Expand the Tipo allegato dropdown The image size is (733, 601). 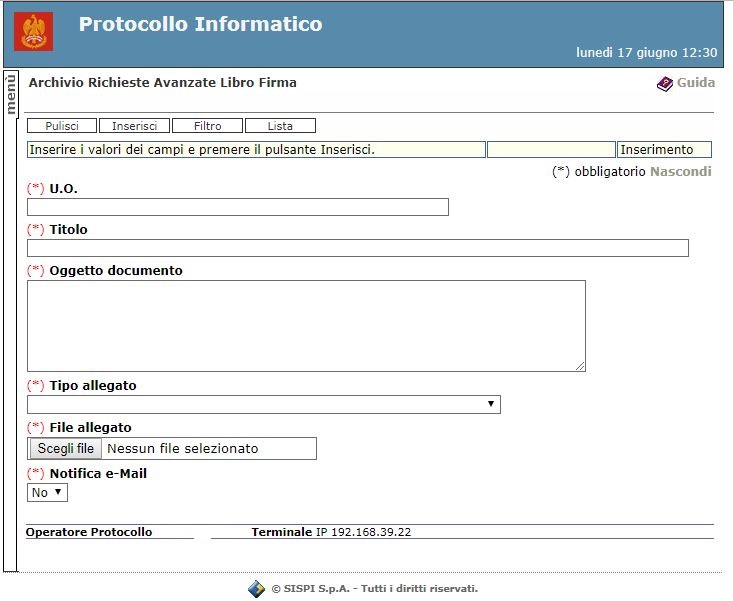(x=264, y=404)
